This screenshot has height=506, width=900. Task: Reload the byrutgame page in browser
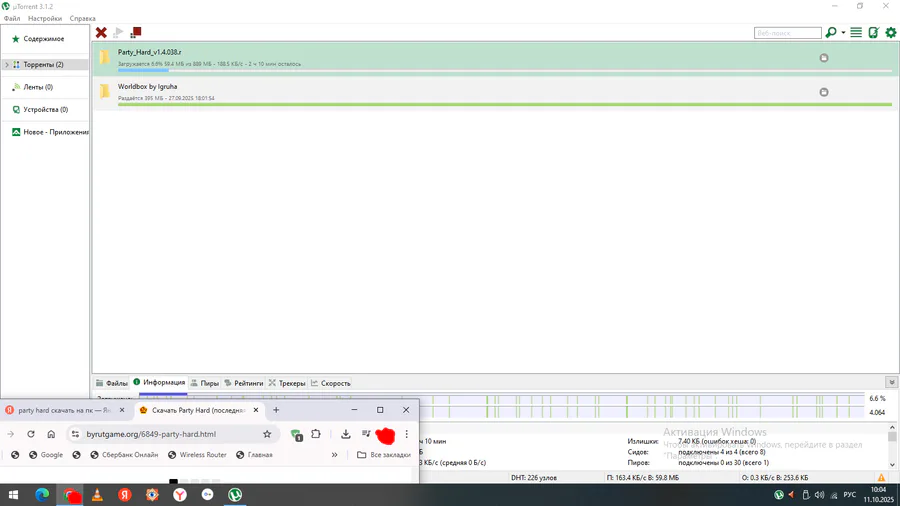[x=31, y=434]
